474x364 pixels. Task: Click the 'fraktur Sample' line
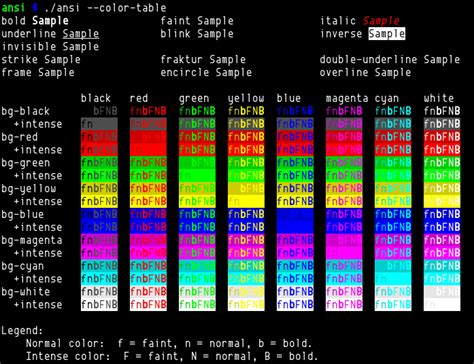(203, 60)
